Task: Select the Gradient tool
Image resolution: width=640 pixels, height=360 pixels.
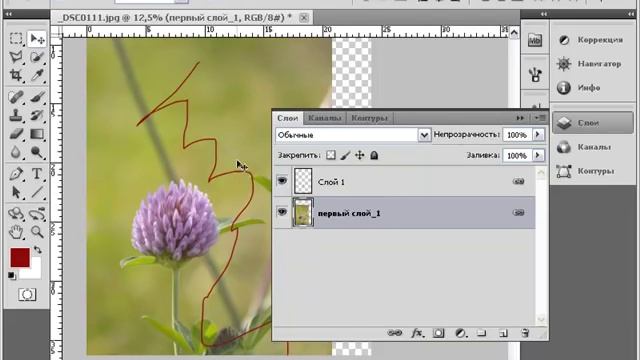Action: 37,134
